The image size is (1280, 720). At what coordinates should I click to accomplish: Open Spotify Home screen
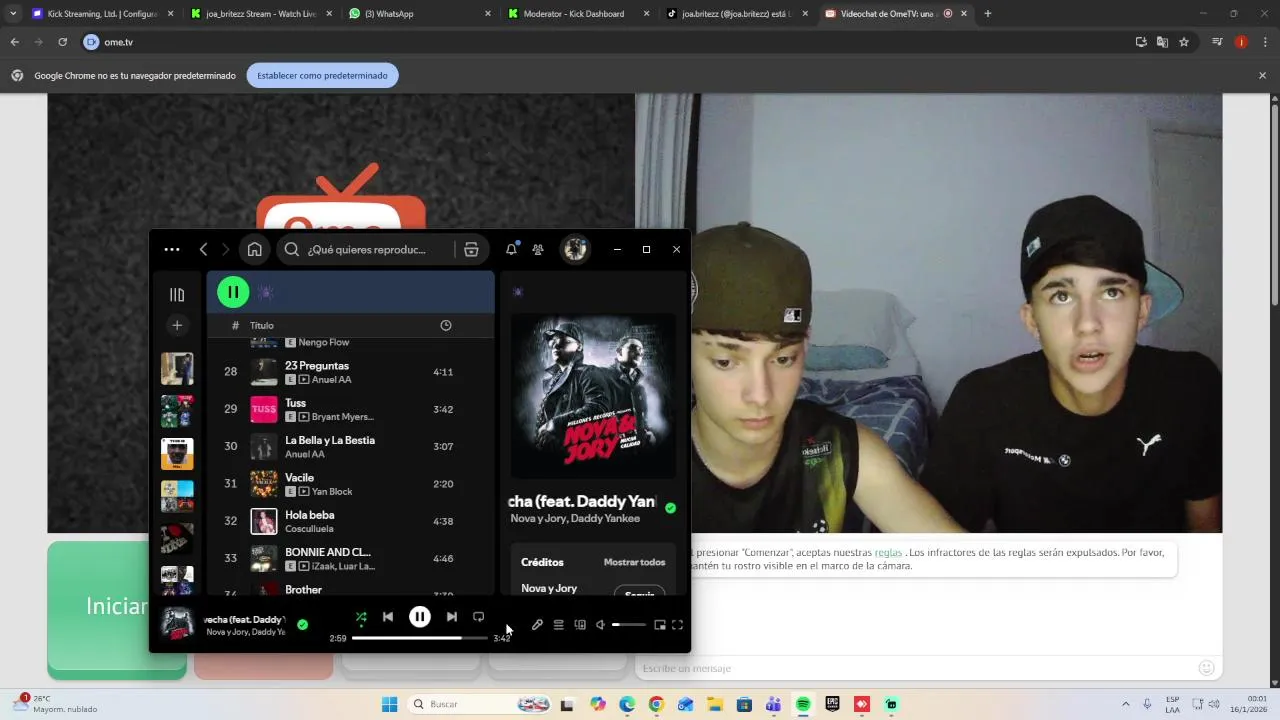255,250
